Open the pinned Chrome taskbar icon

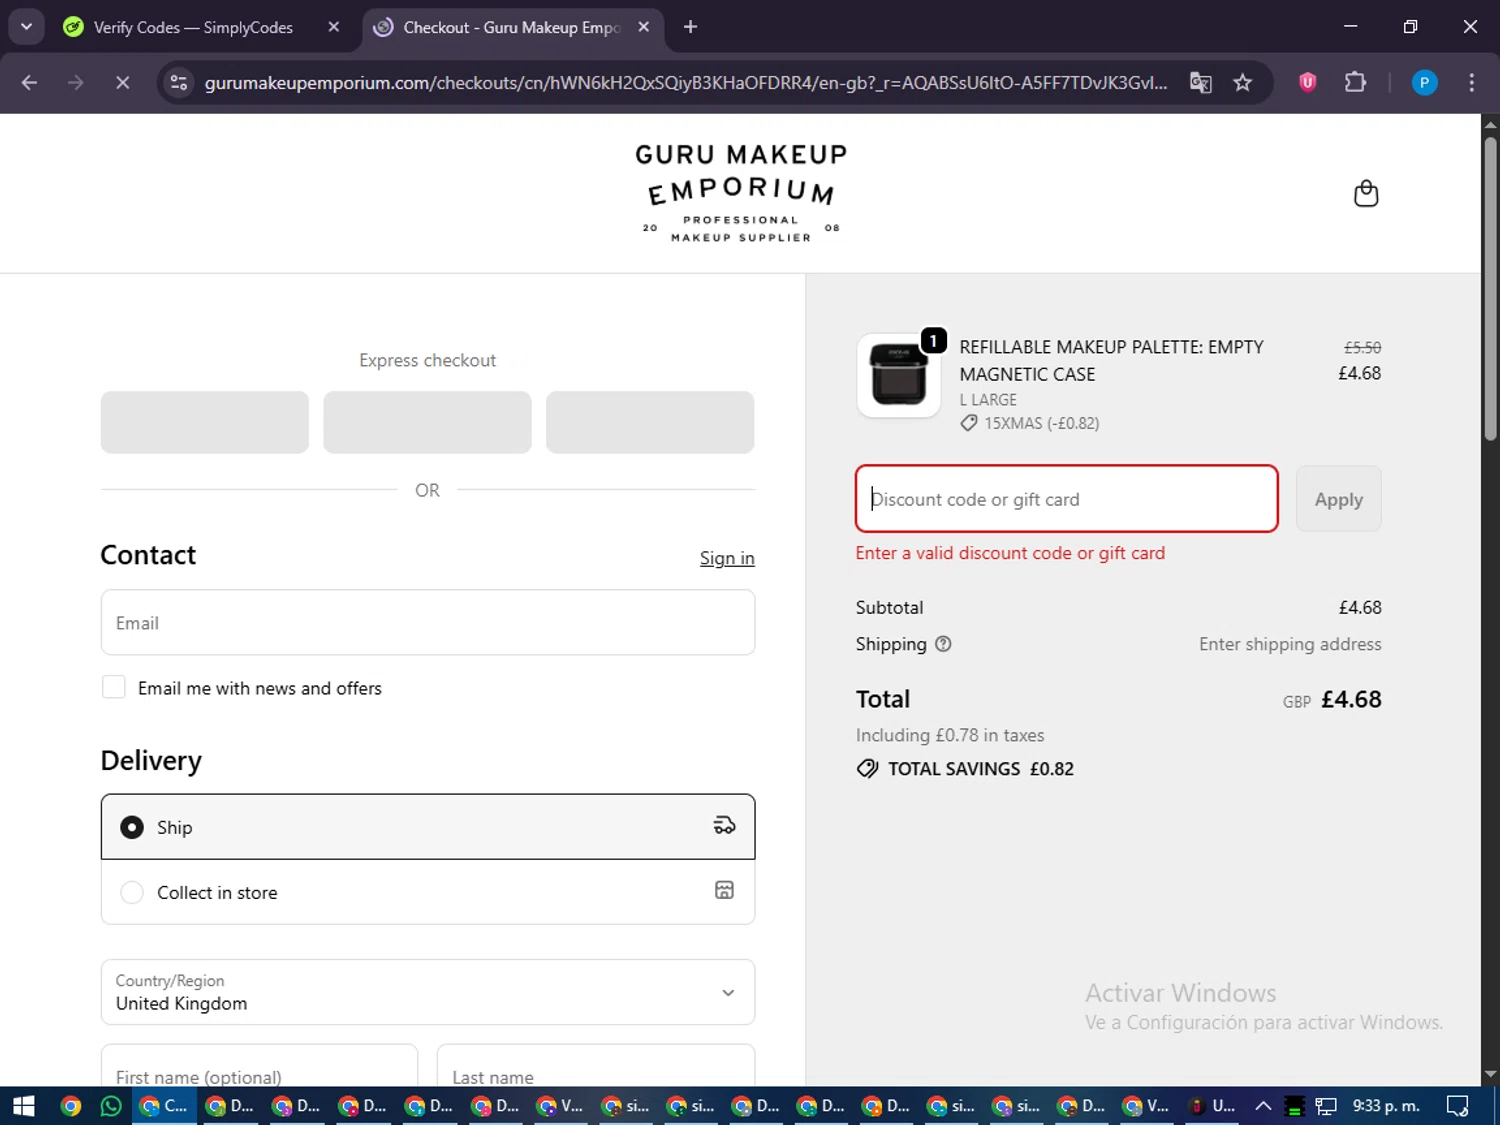point(70,1106)
